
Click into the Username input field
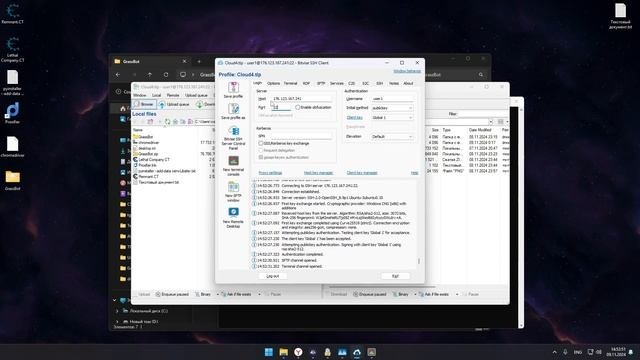392,98
